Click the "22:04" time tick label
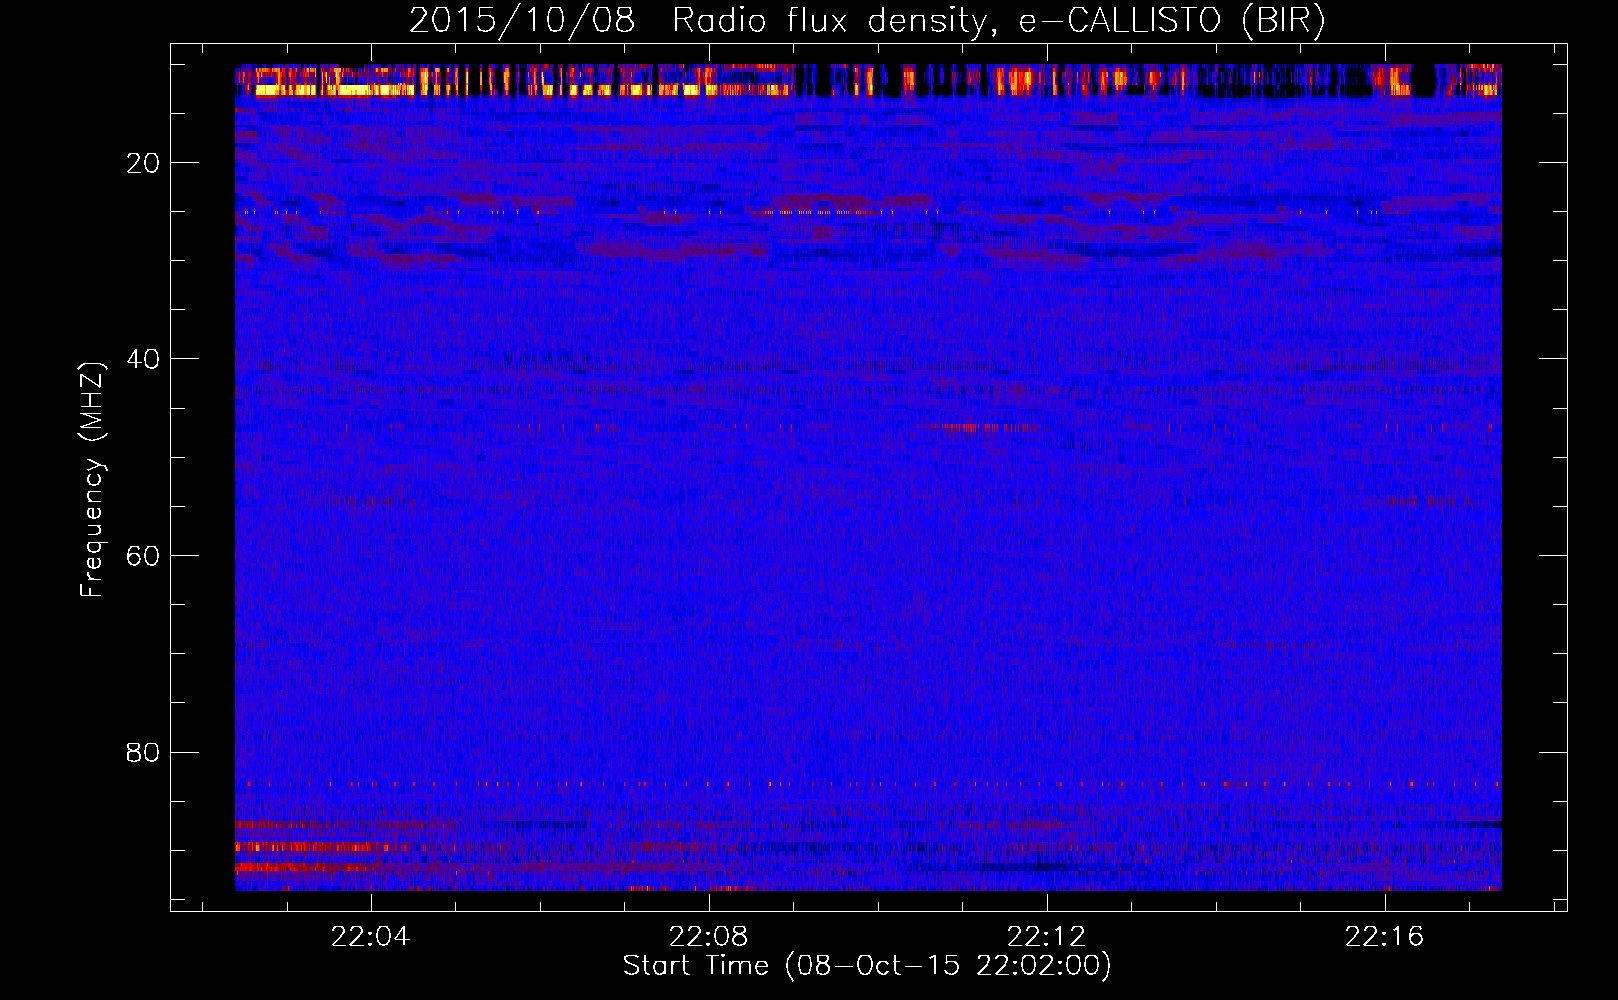Viewport: 1618px width, 1000px height. coord(370,937)
